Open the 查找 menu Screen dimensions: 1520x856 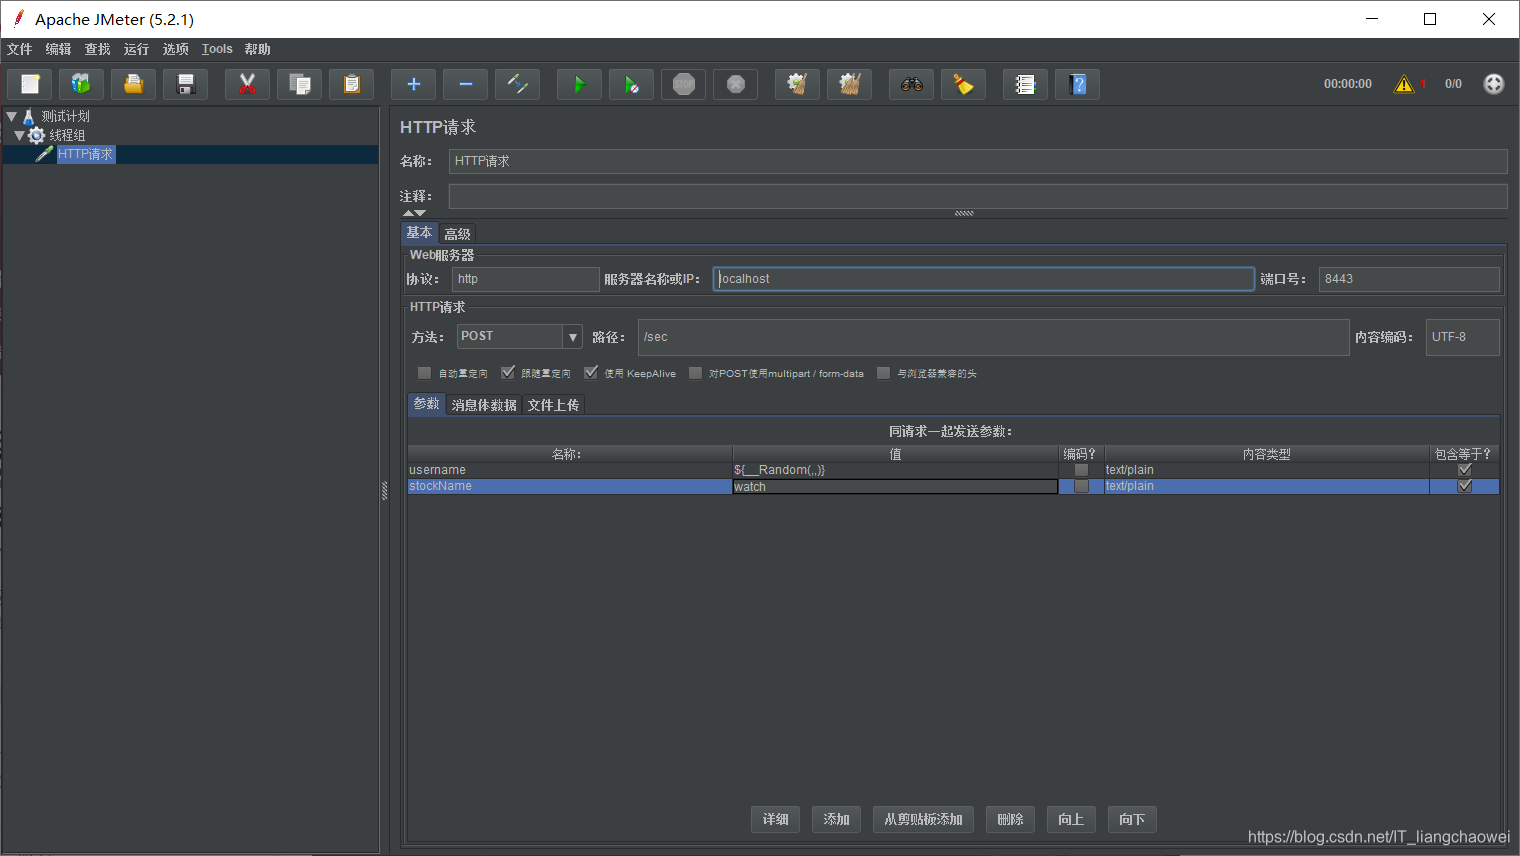(x=97, y=49)
